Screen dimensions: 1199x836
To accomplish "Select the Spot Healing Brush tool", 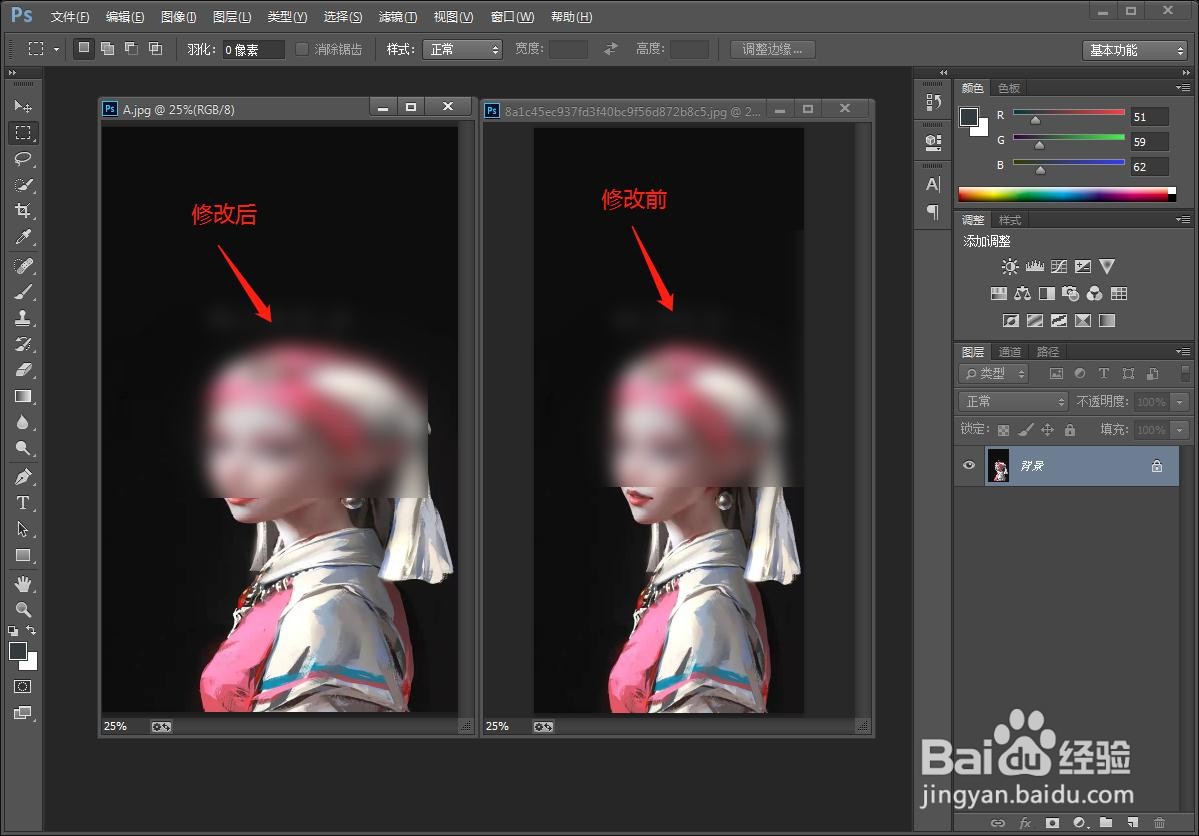I will (23, 265).
